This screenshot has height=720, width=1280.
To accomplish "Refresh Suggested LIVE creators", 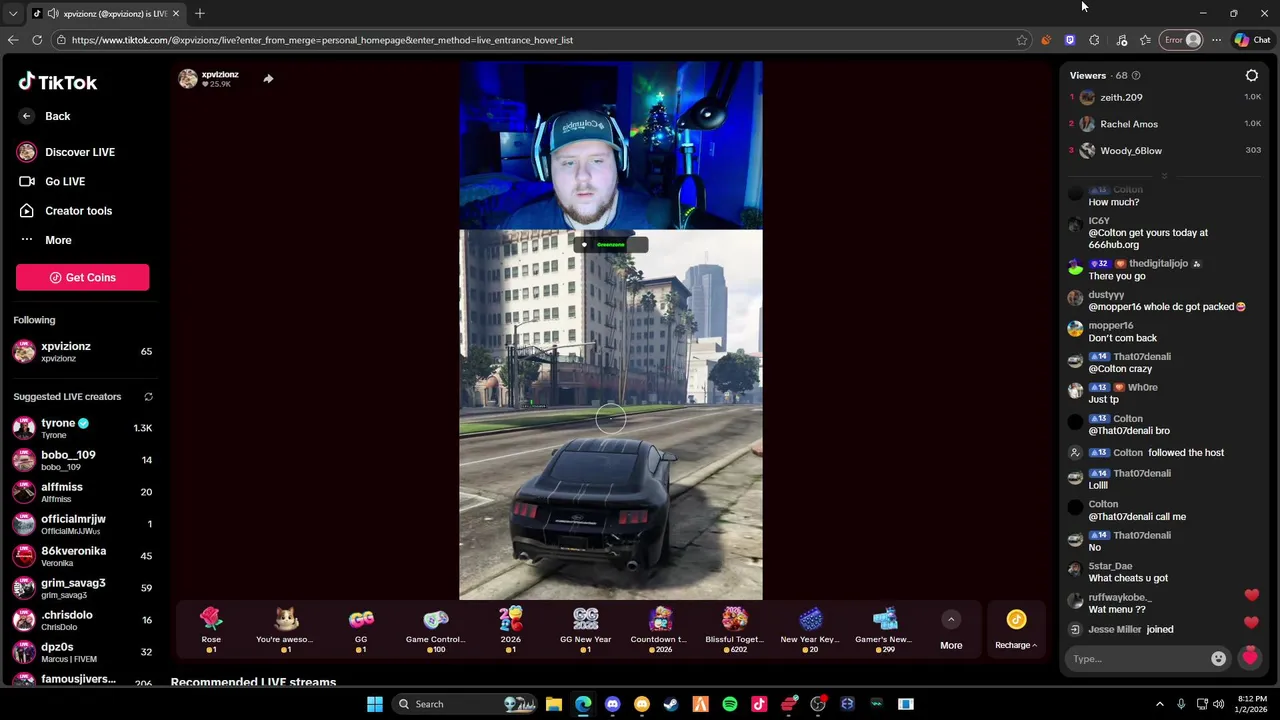I will (x=148, y=397).
